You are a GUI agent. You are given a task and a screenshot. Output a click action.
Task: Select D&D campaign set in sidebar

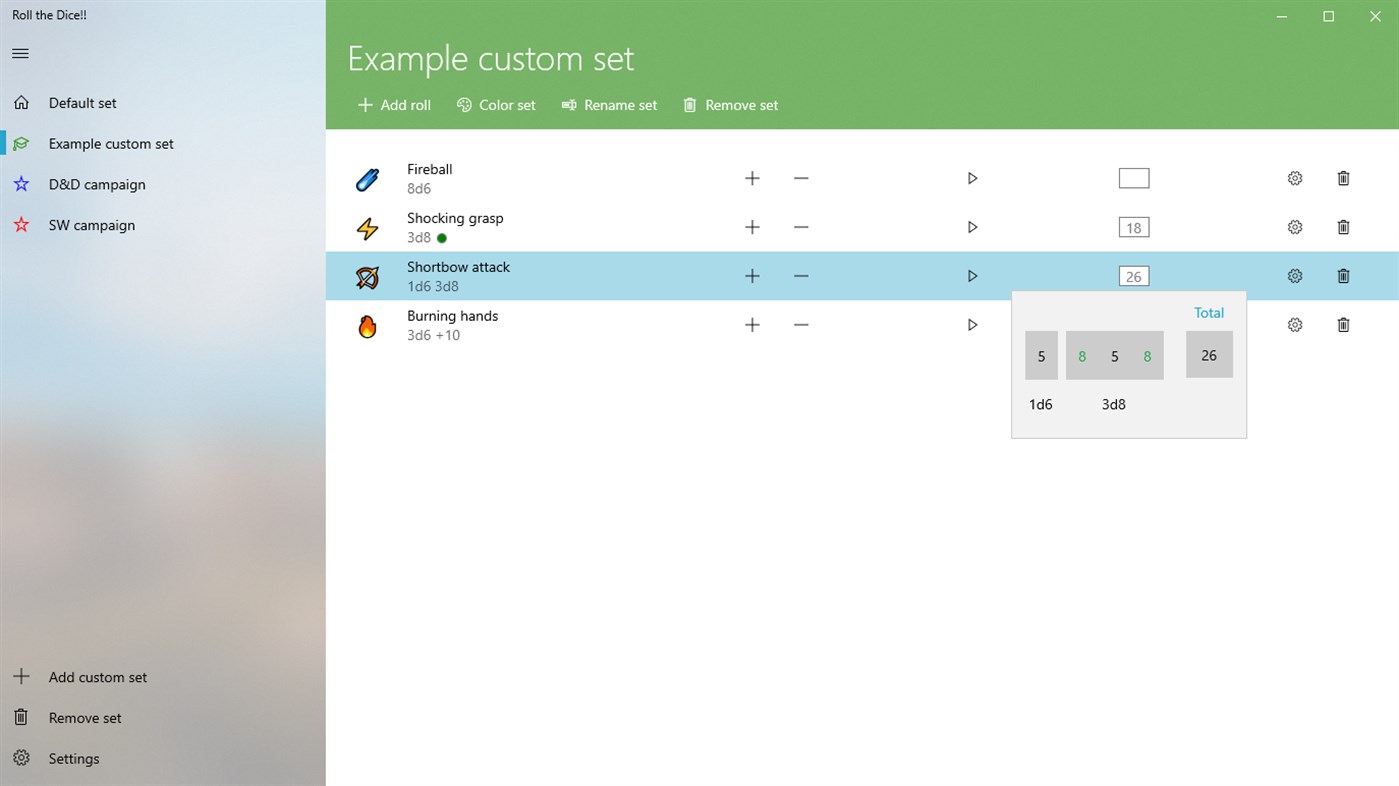pyautogui.click(x=97, y=185)
